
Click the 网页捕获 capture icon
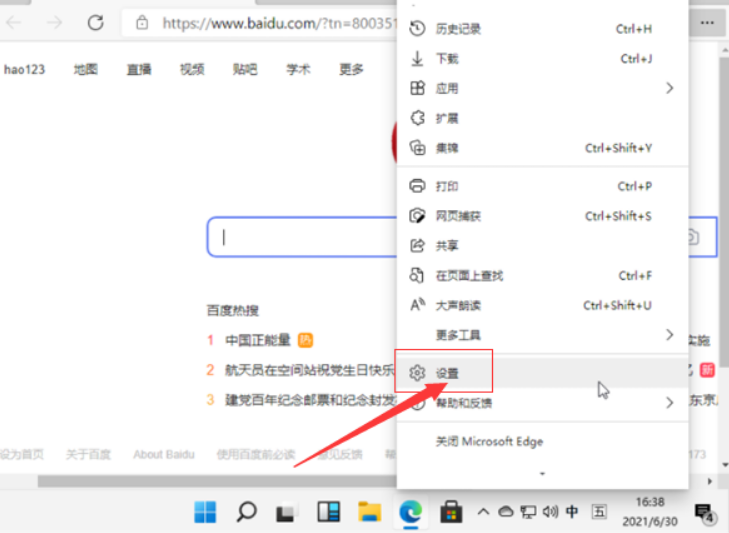[417, 216]
